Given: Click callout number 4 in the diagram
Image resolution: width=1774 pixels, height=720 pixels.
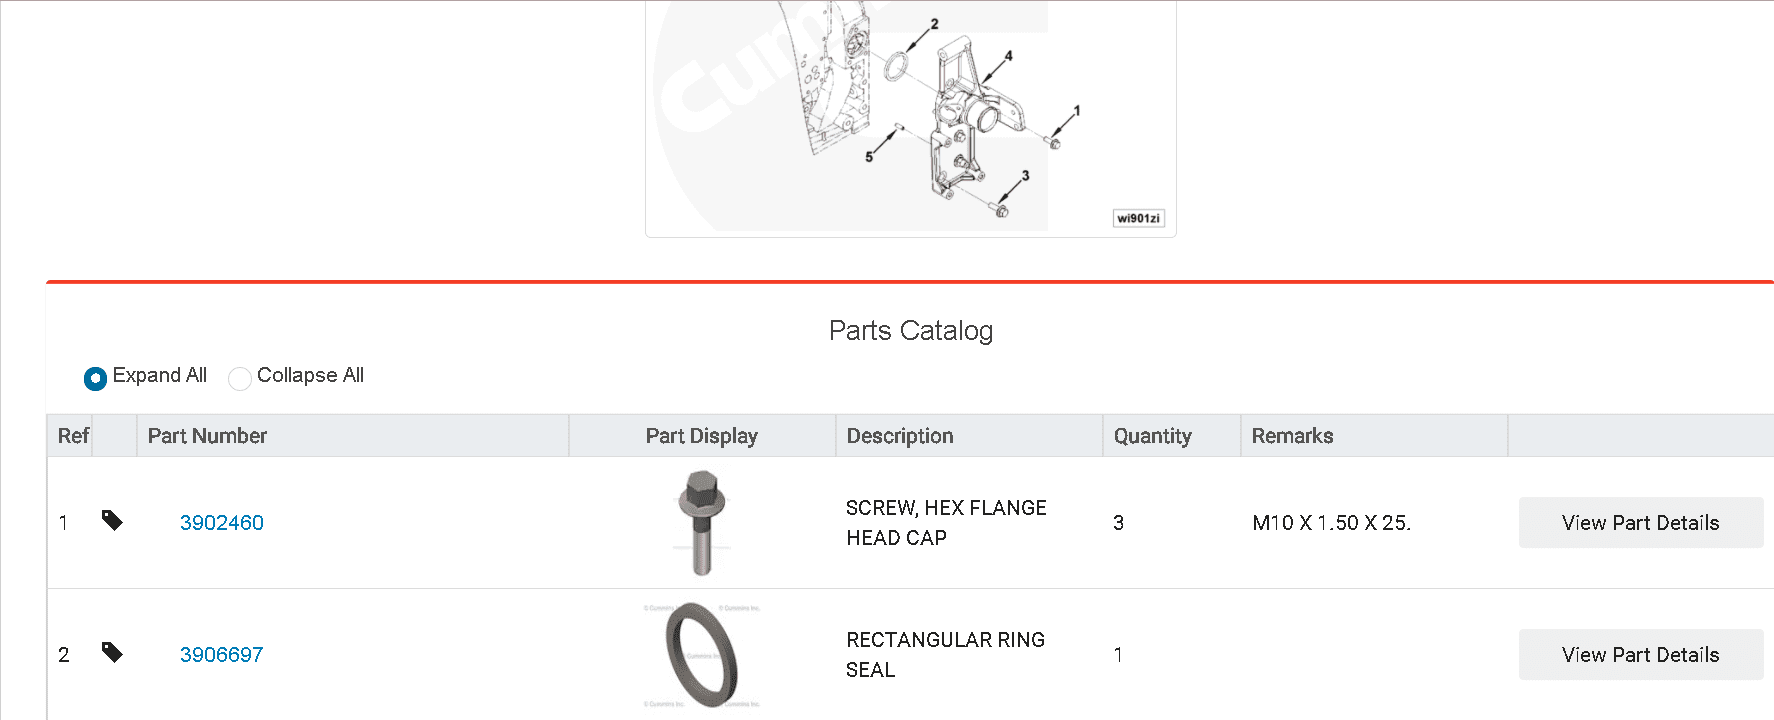Looking at the screenshot, I should [1008, 56].
